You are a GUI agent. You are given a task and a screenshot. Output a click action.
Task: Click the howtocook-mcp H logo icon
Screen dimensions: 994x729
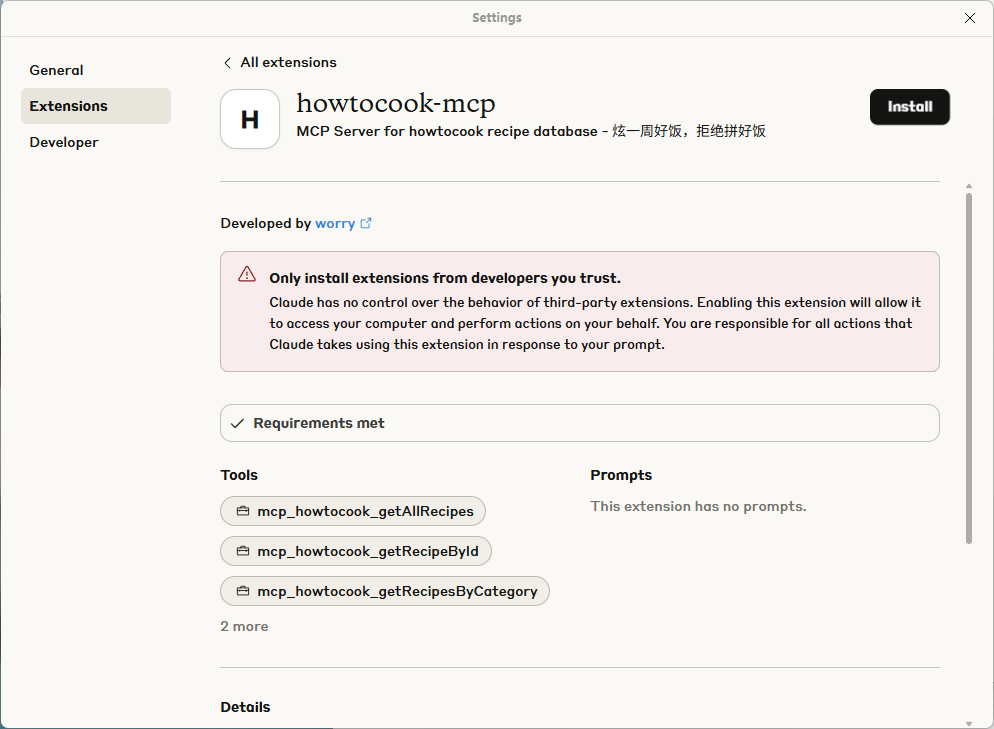[x=250, y=119]
